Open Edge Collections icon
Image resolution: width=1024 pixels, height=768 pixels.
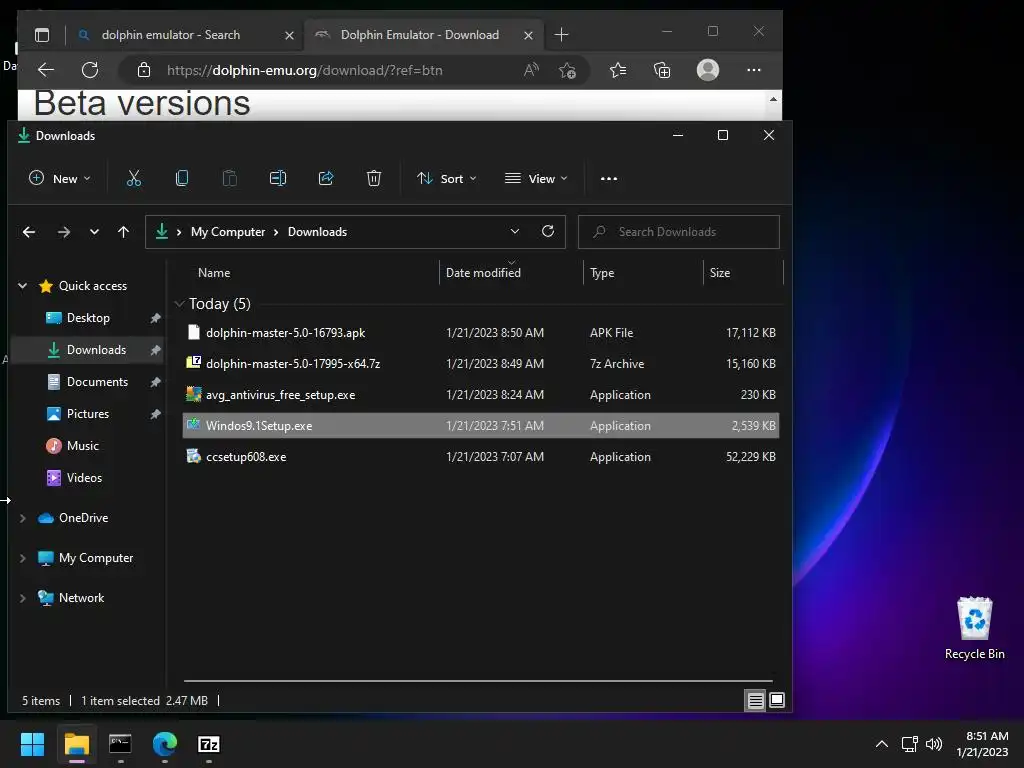662,70
